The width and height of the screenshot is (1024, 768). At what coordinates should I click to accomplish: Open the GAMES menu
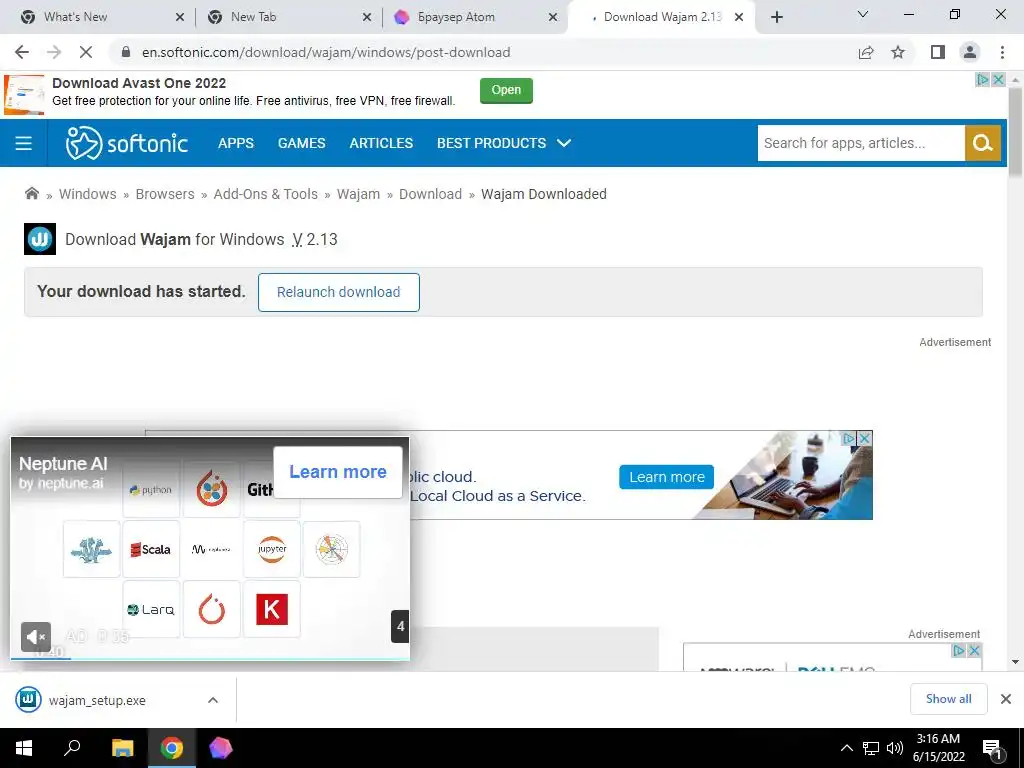point(301,143)
